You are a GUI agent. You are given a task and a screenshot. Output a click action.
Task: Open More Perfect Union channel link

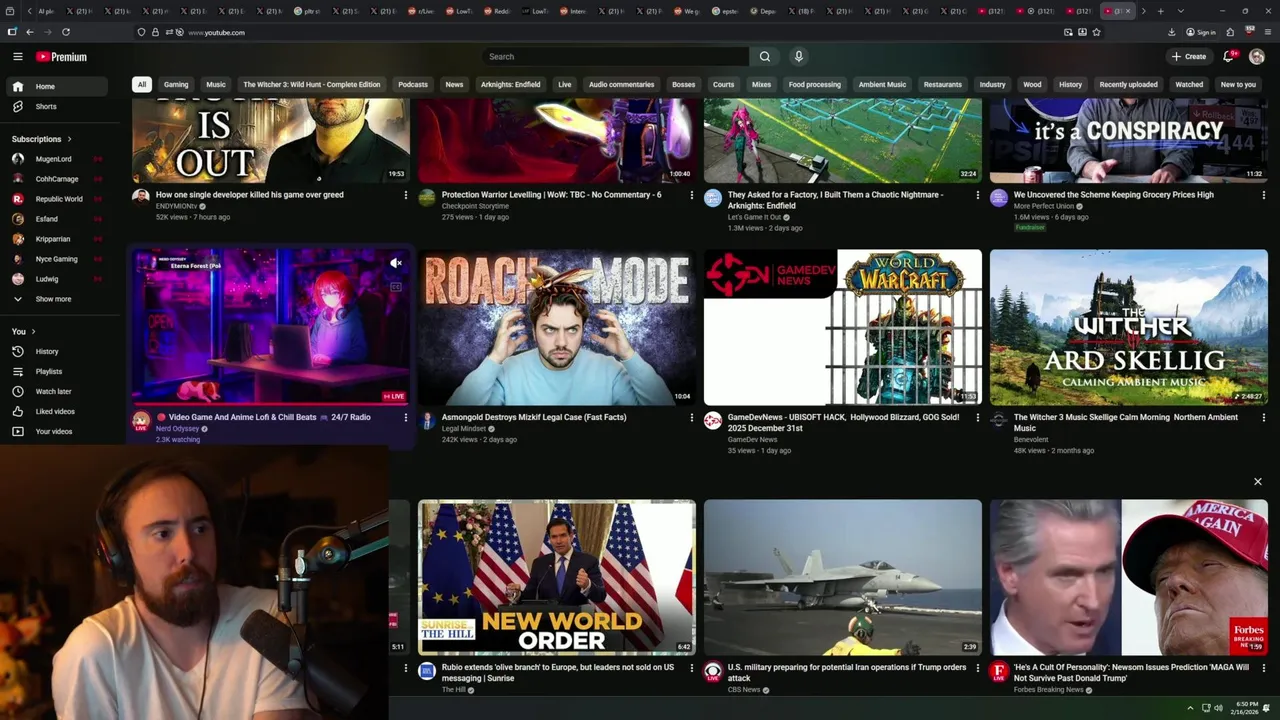(x=1043, y=207)
